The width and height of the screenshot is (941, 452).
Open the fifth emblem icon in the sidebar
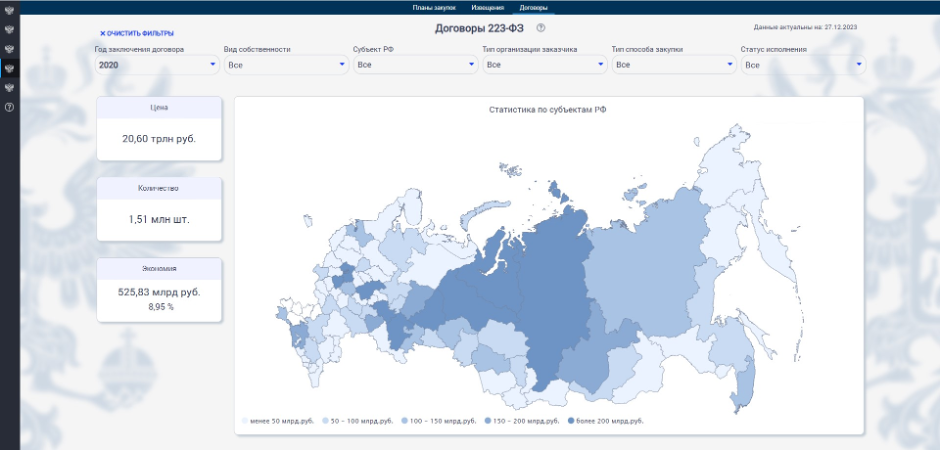click(x=9, y=88)
